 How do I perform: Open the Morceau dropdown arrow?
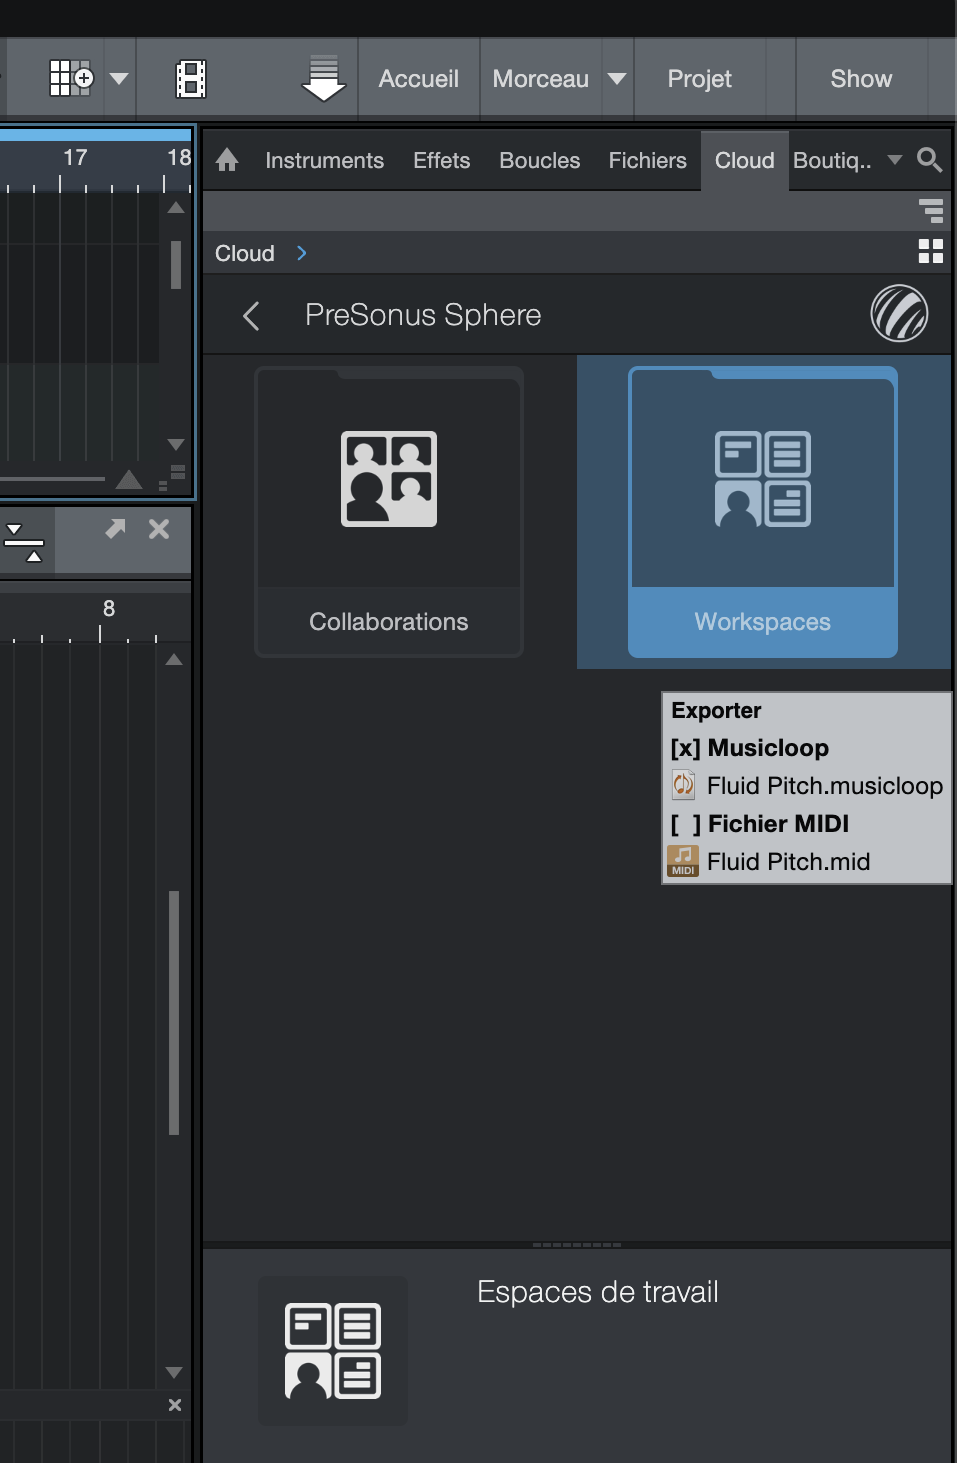(x=618, y=77)
